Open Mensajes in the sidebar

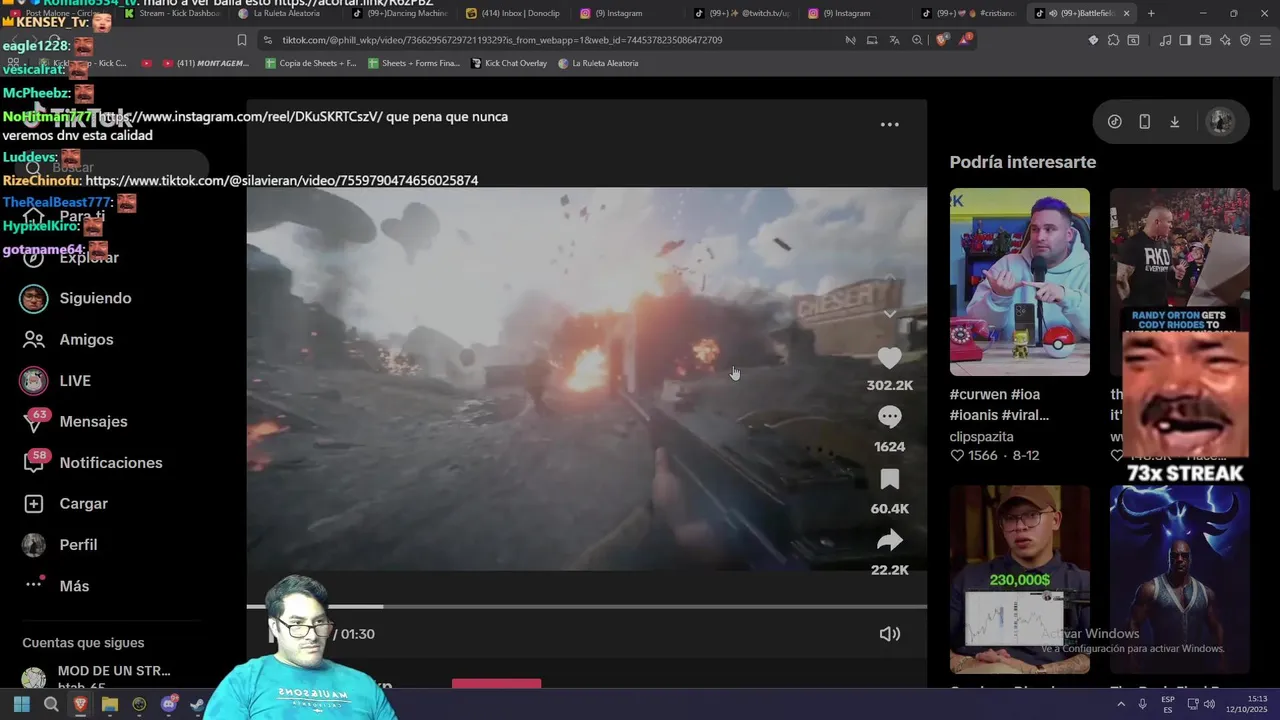click(93, 421)
